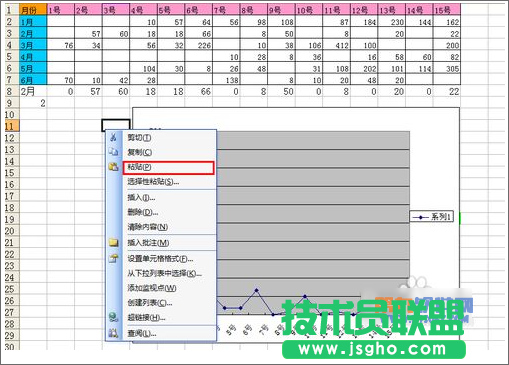Select the blue 5月 cell
This screenshot has width=509, height=365.
pyautogui.click(x=33, y=68)
